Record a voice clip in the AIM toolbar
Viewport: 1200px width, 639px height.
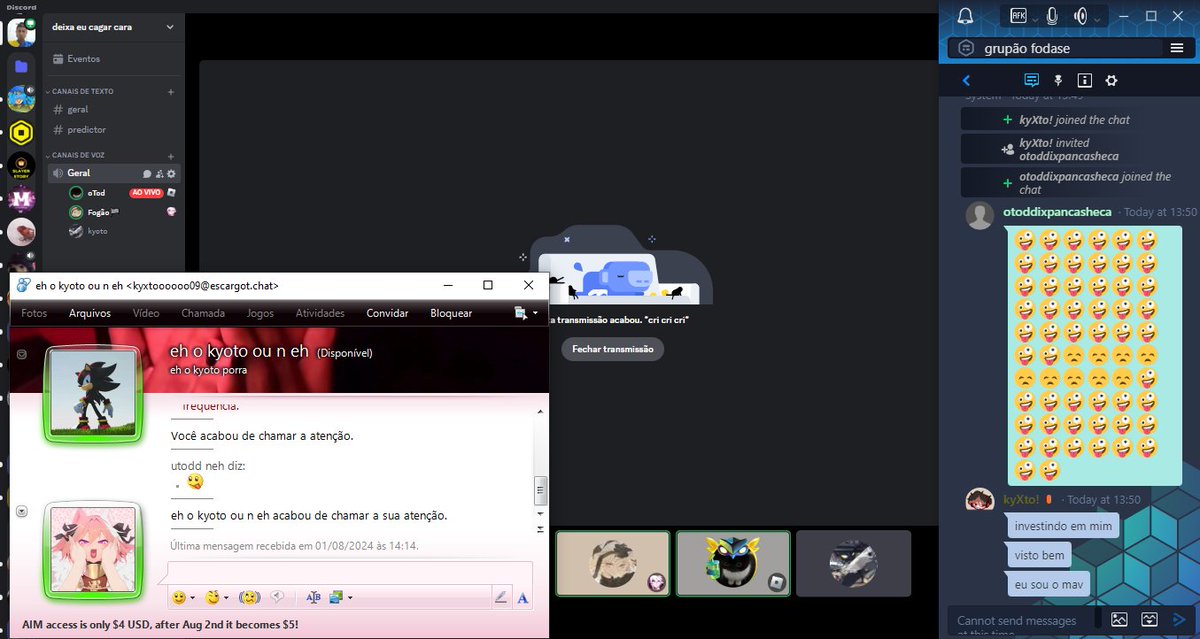[x=277, y=596]
